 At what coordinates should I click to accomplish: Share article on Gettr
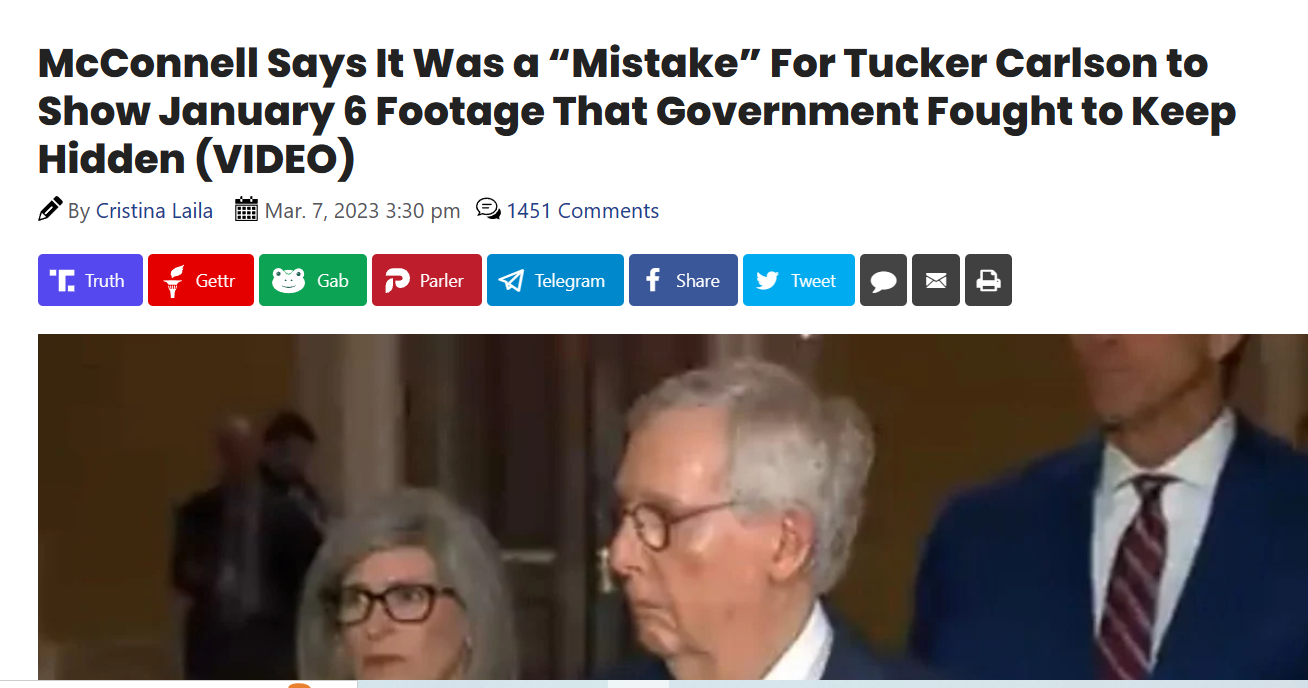point(200,280)
